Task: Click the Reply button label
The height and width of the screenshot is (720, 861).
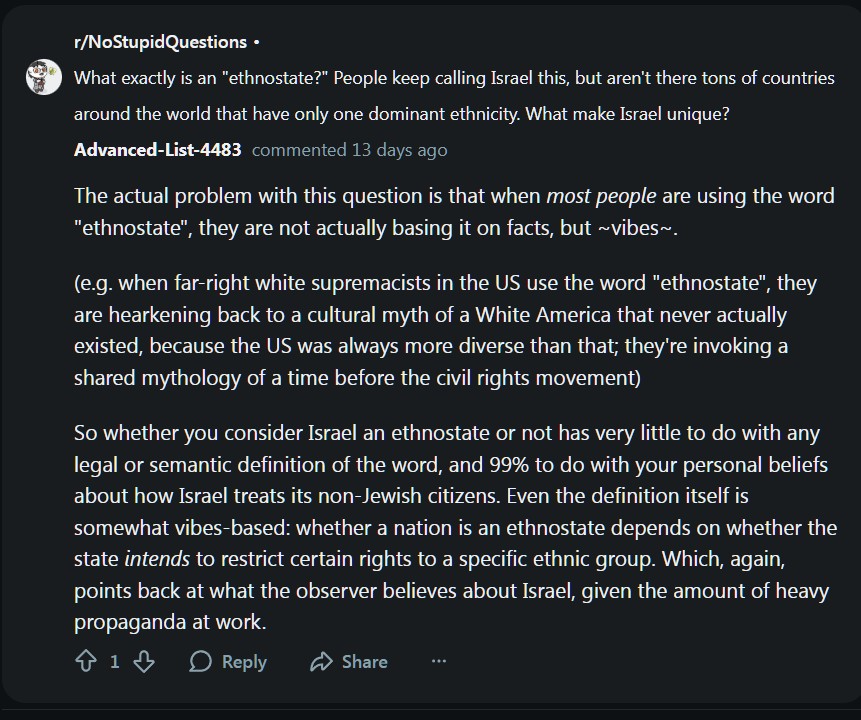Action: pyautogui.click(x=244, y=661)
